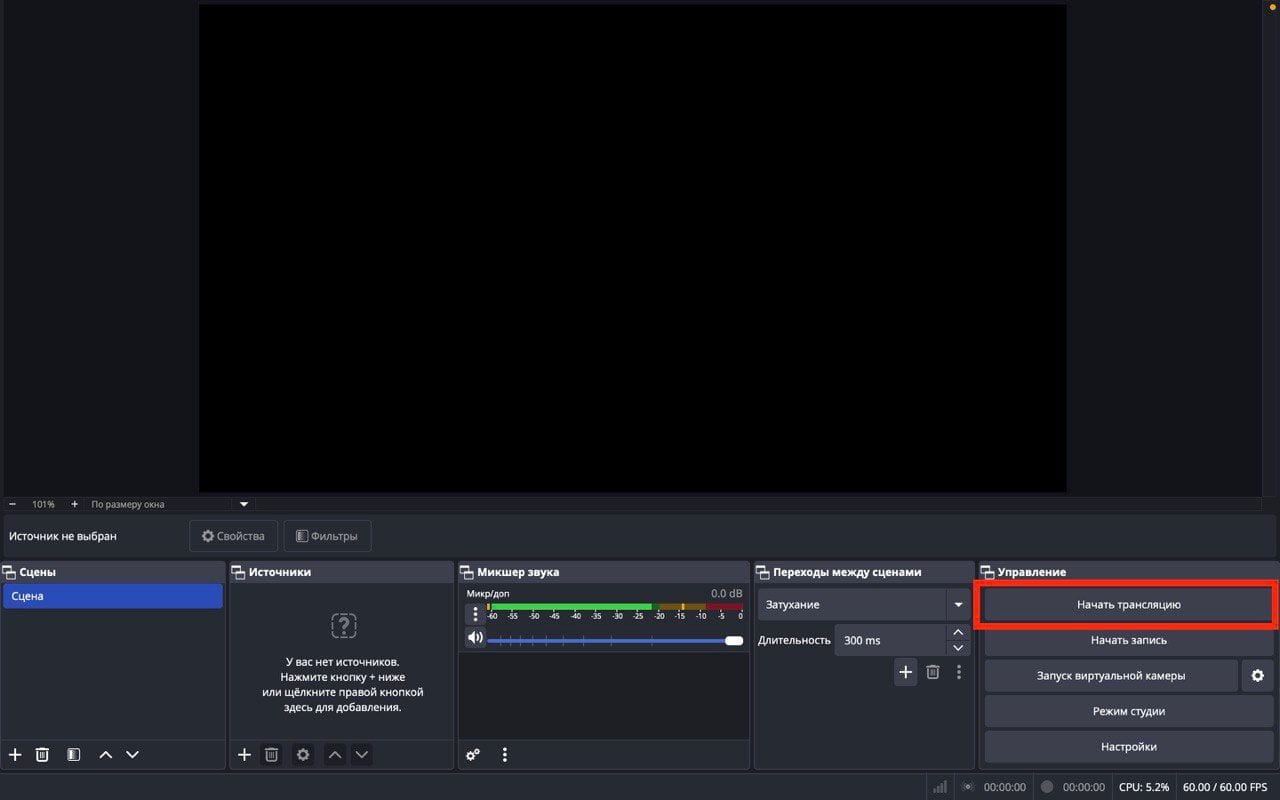Viewport: 1280px width, 800px height.
Task: Click the Начать трансляцию button
Action: point(1128,605)
